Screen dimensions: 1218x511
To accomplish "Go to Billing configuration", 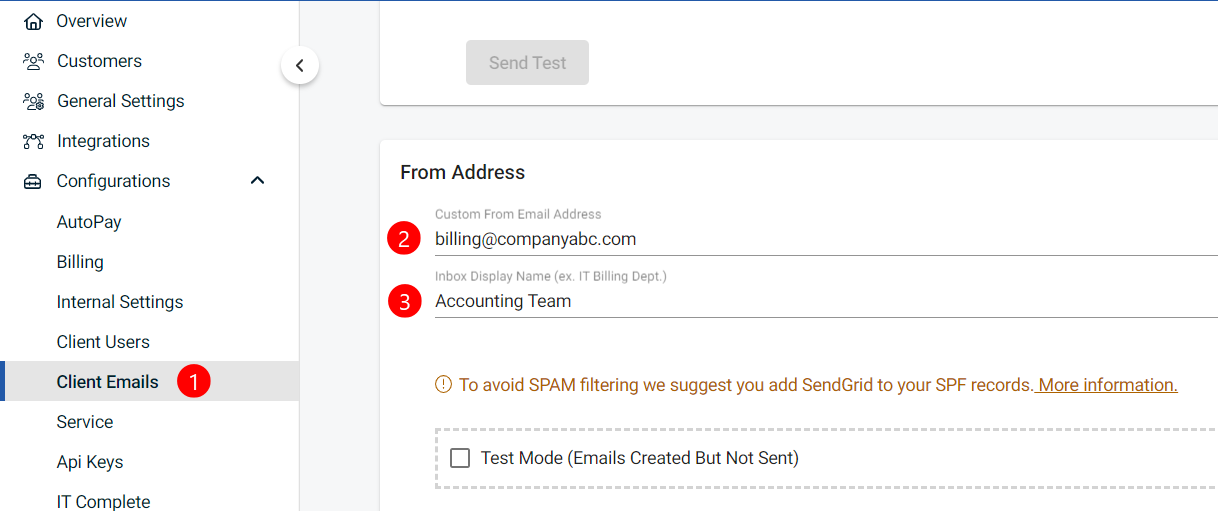I will (x=80, y=262).
